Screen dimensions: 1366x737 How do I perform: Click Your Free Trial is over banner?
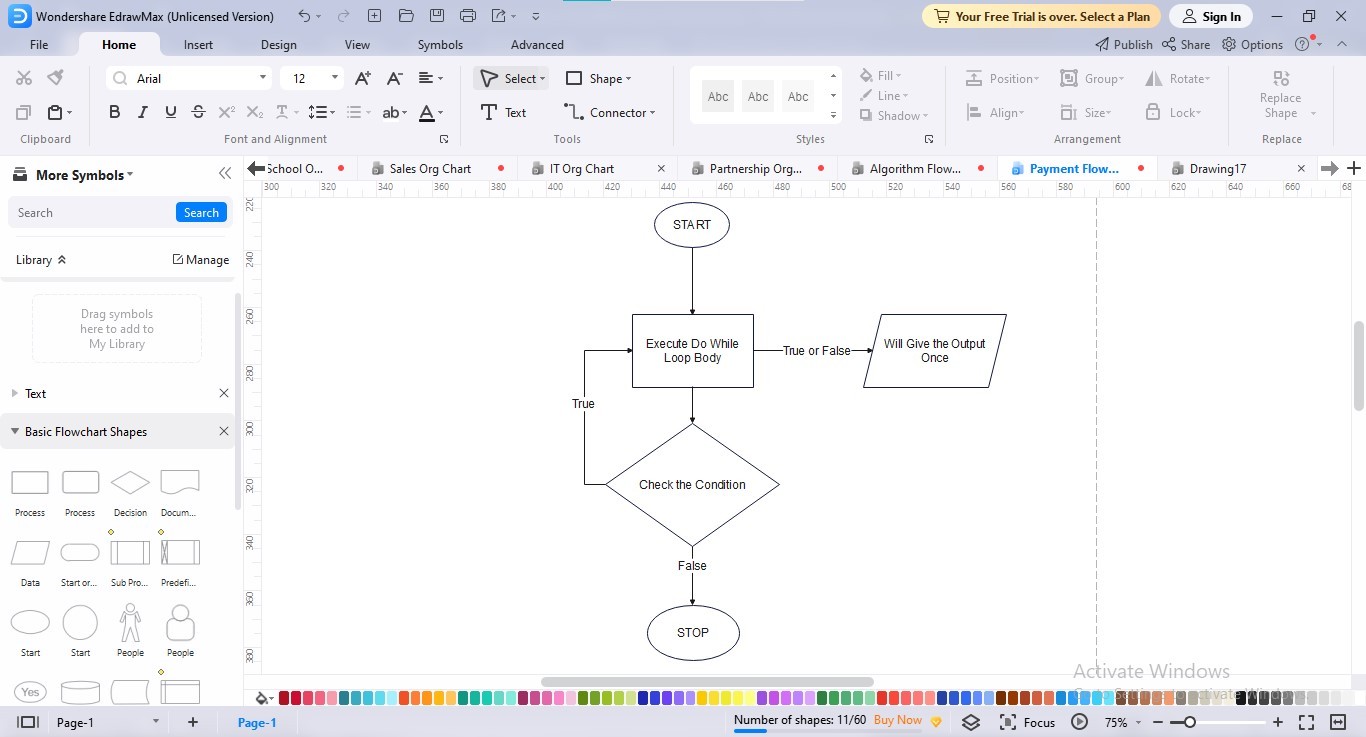pos(1042,16)
